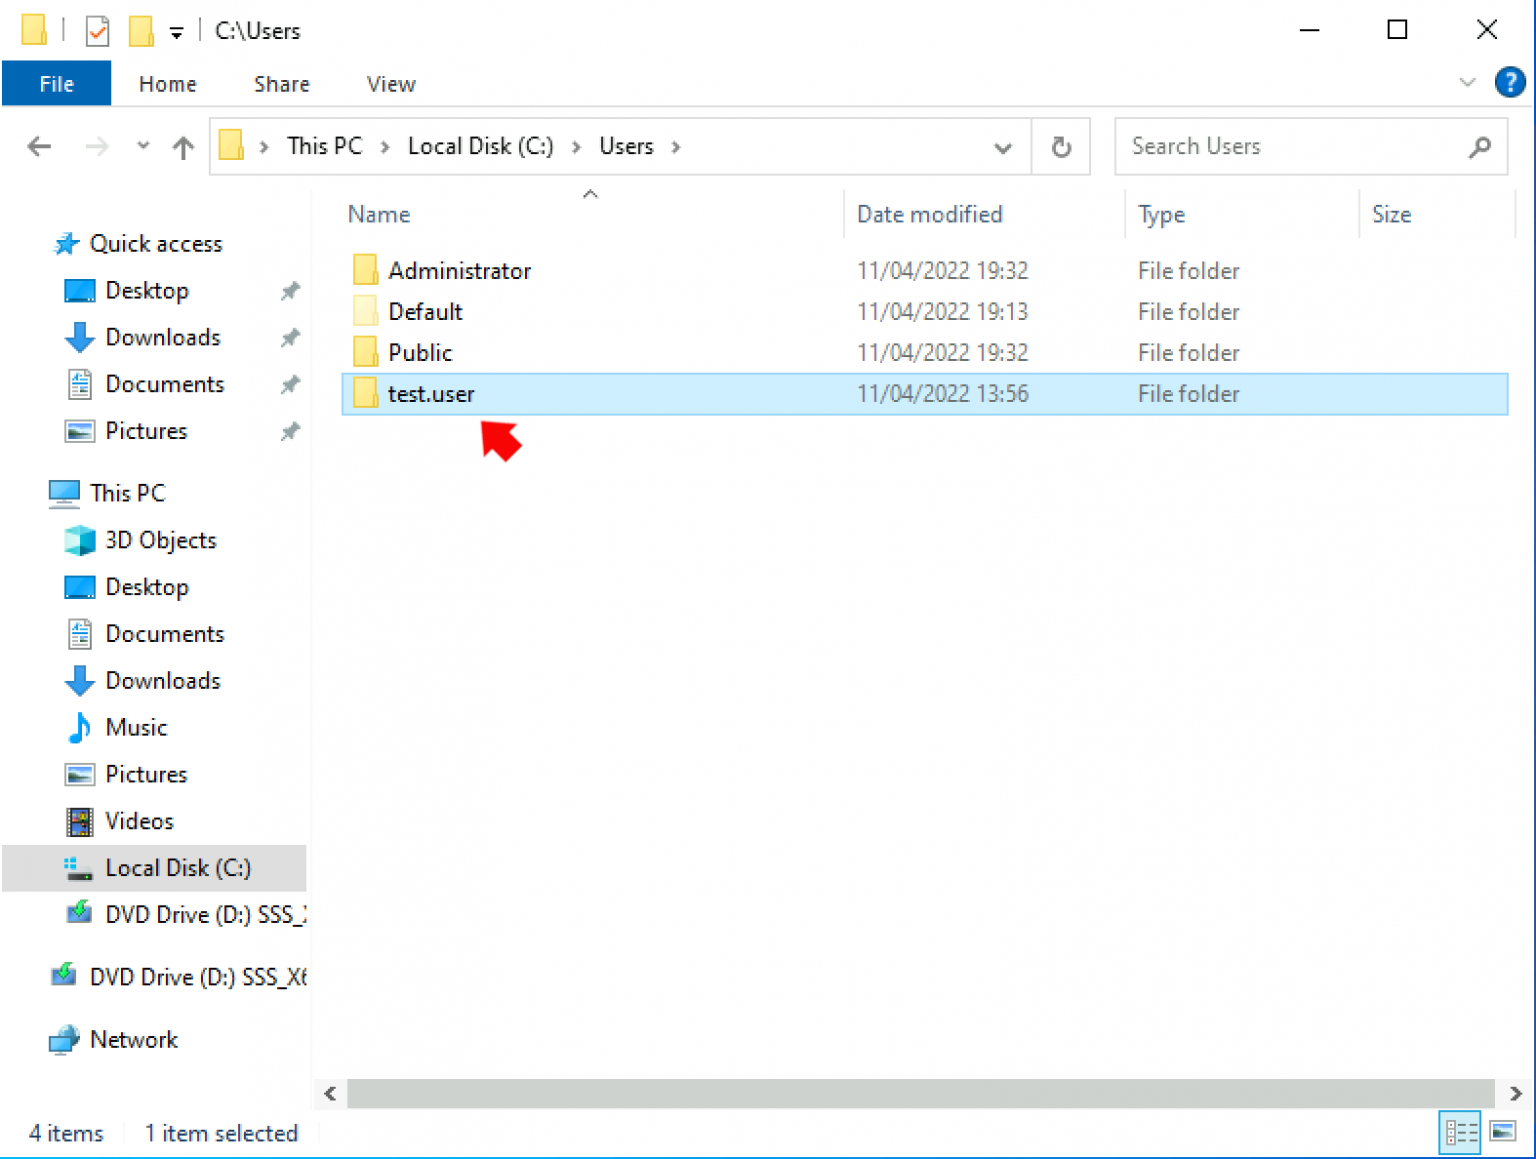Image resolution: width=1536 pixels, height=1159 pixels.
Task: Open the test.user folder
Action: pos(431,393)
